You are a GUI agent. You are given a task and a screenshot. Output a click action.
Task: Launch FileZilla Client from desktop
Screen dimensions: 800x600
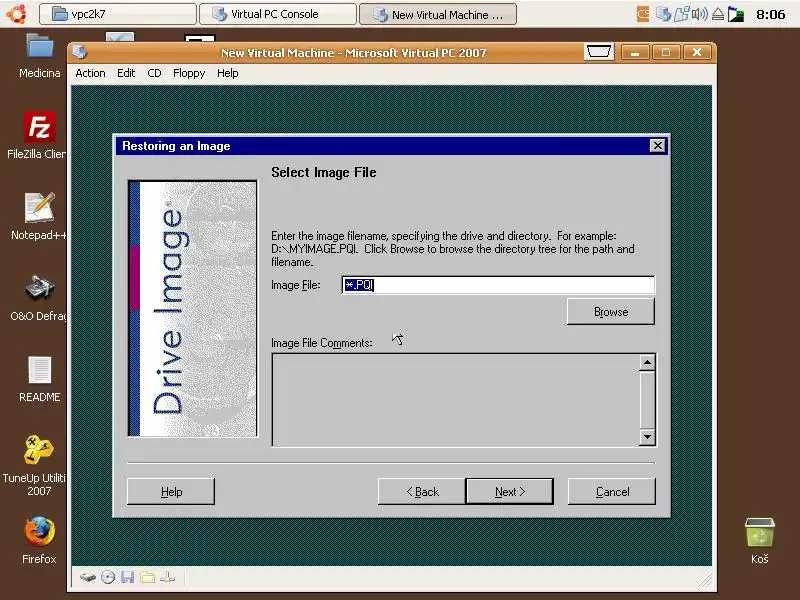click(39, 135)
